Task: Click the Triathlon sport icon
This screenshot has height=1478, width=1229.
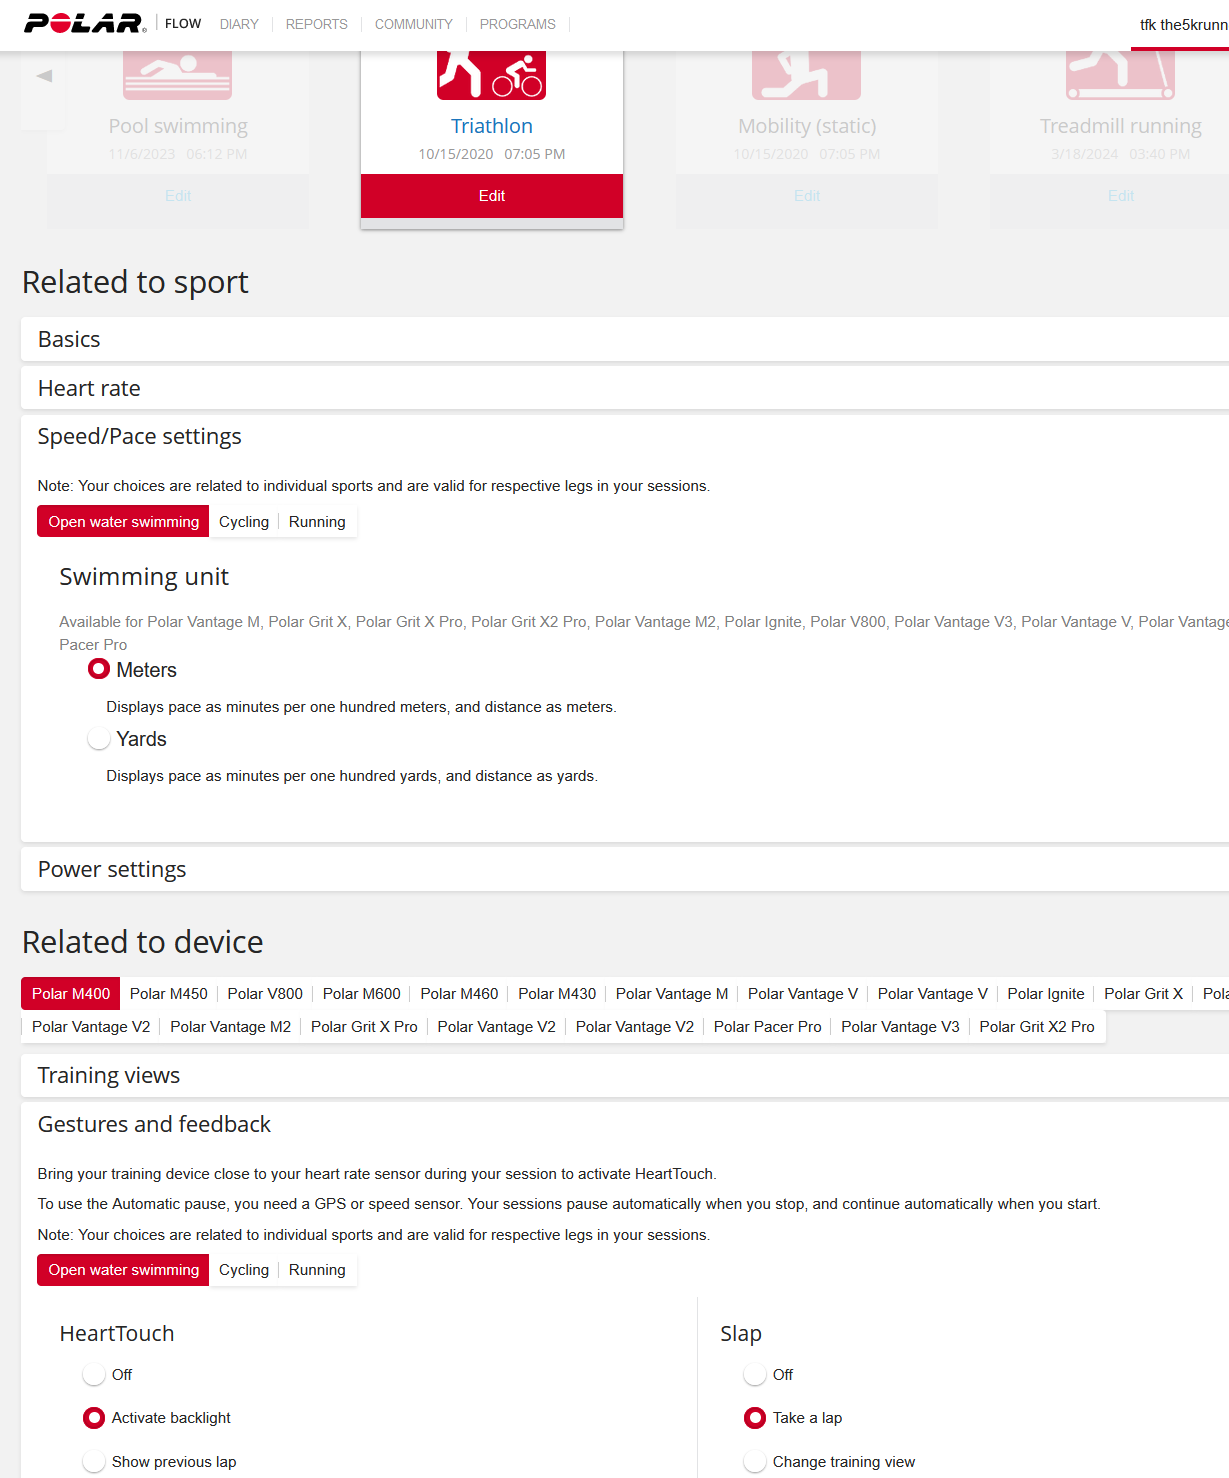Action: pyautogui.click(x=491, y=76)
